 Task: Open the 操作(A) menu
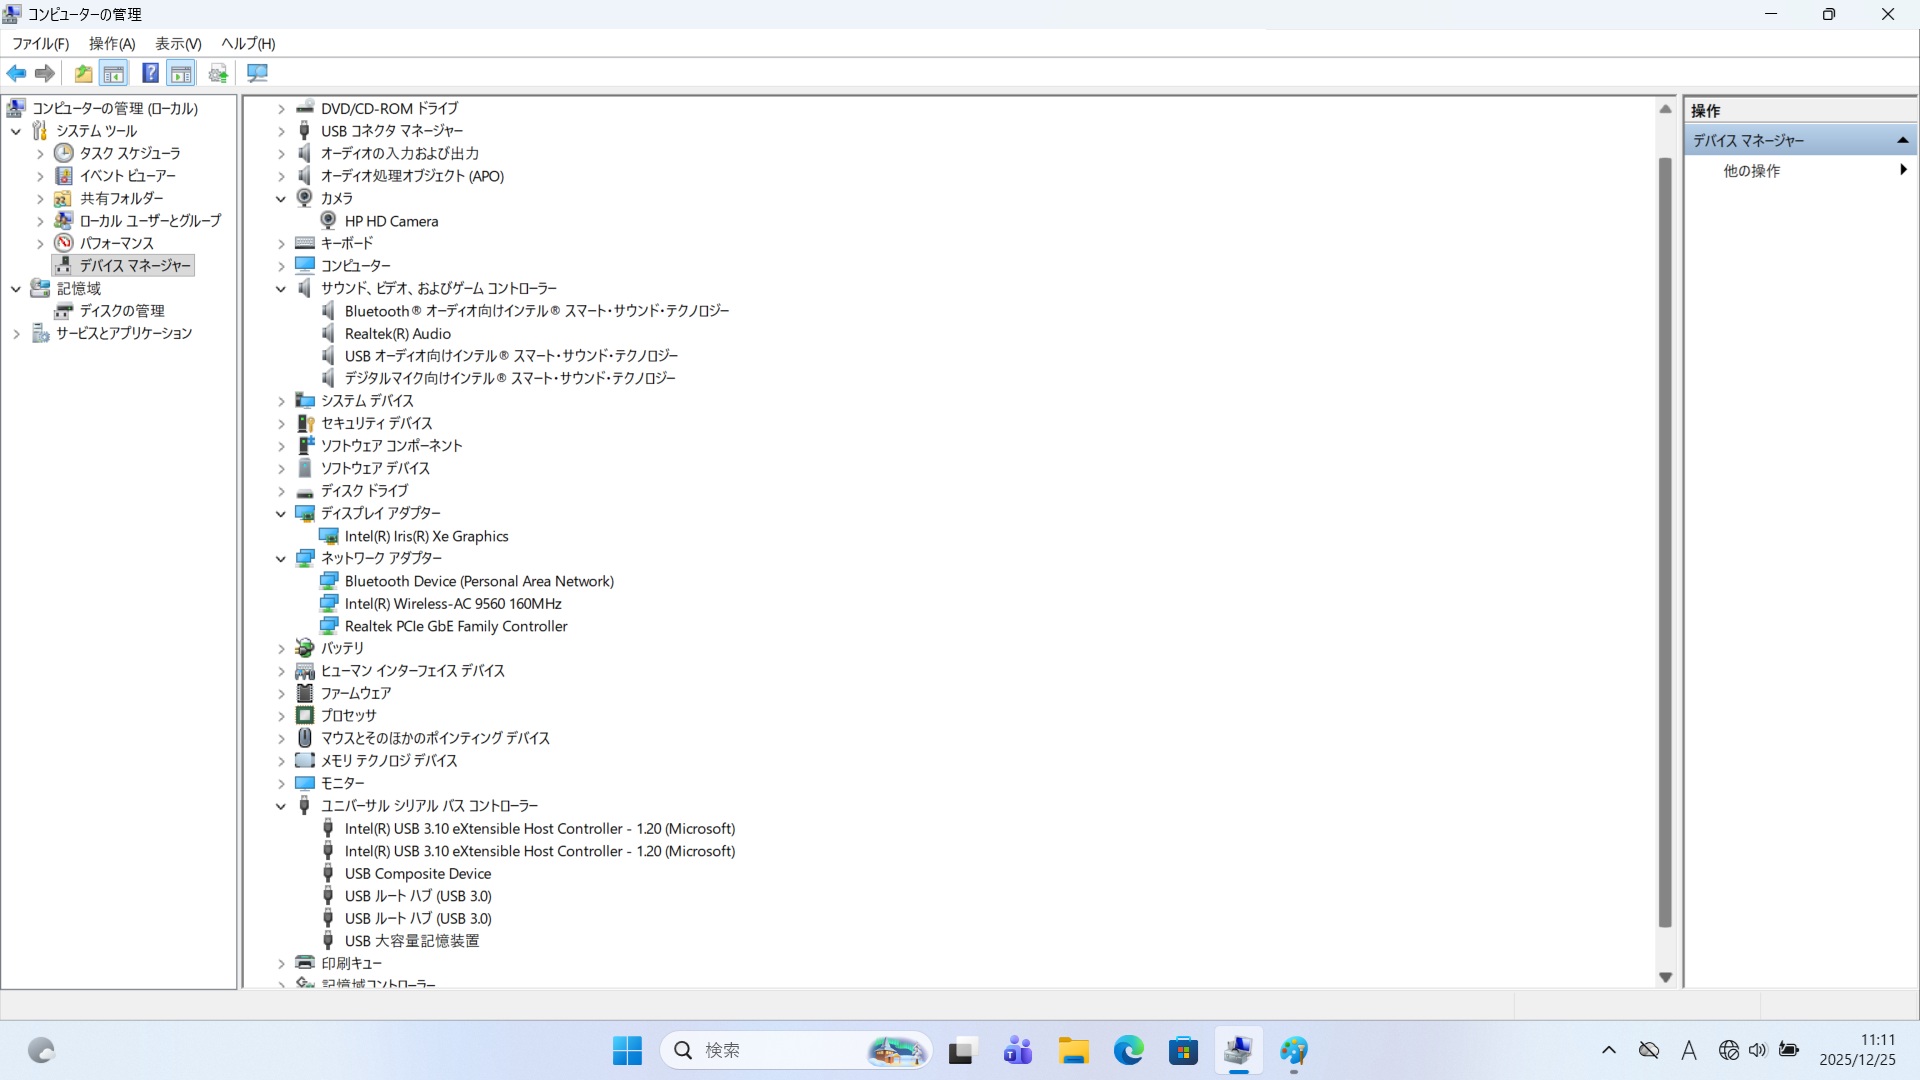[x=111, y=43]
